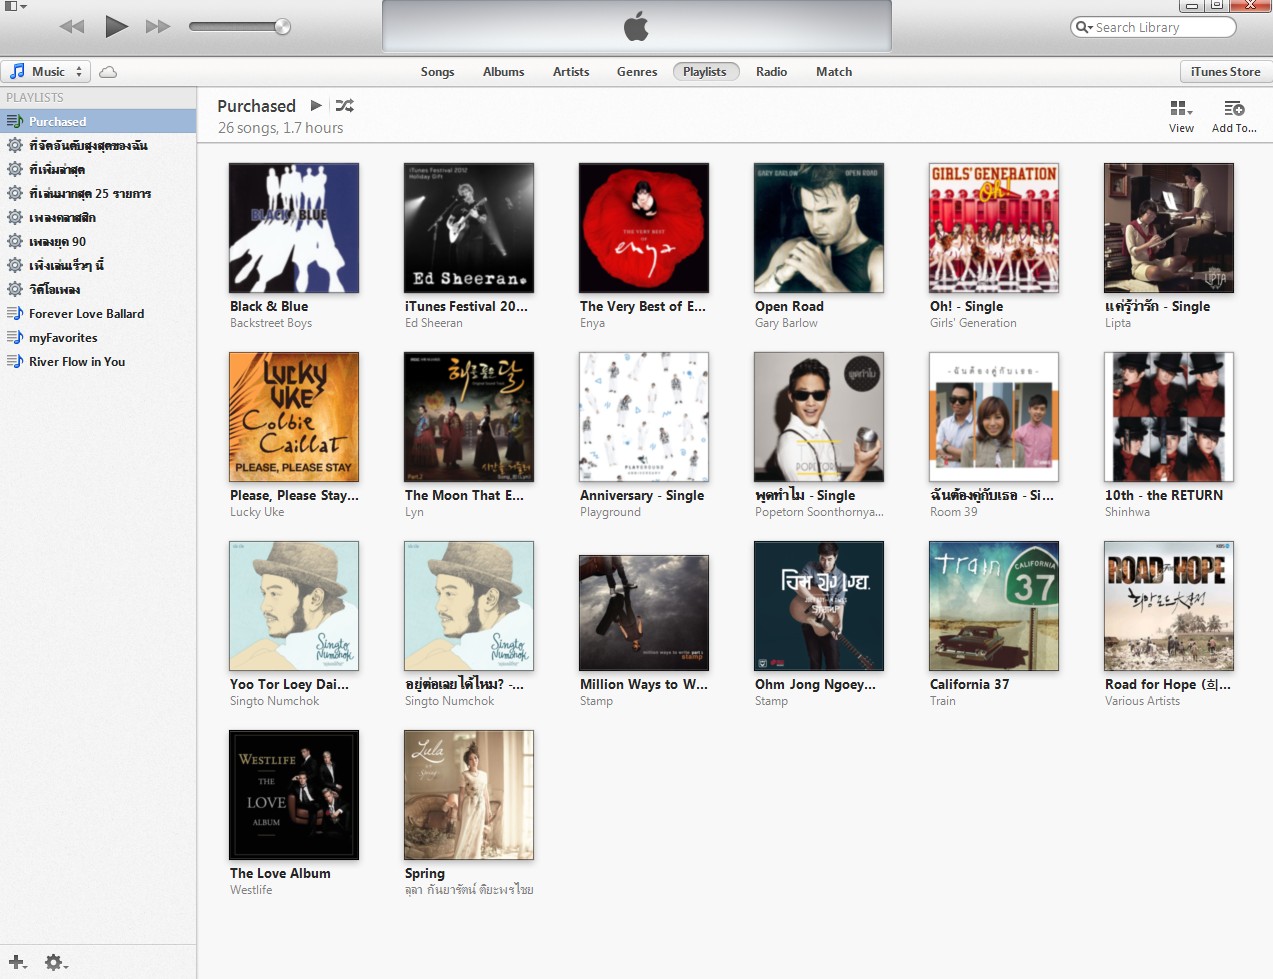
Task: Click the Next track fast-forward button
Action: [x=158, y=27]
